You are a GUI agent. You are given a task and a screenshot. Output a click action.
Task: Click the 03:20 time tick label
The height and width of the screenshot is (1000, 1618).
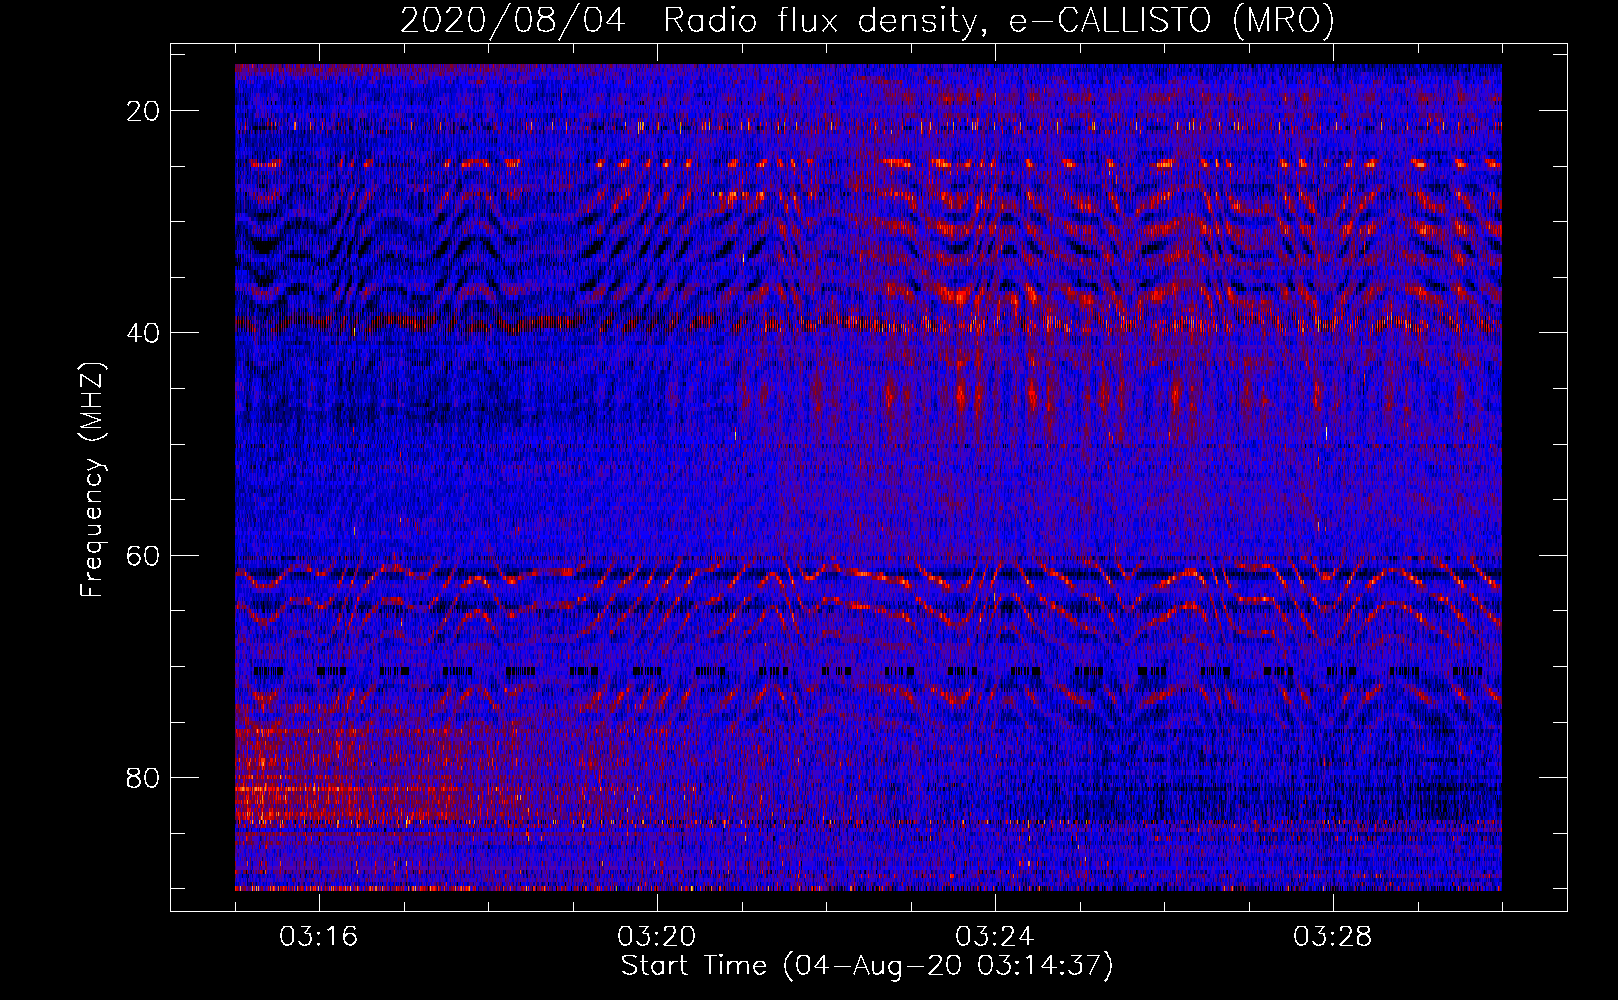pos(656,937)
